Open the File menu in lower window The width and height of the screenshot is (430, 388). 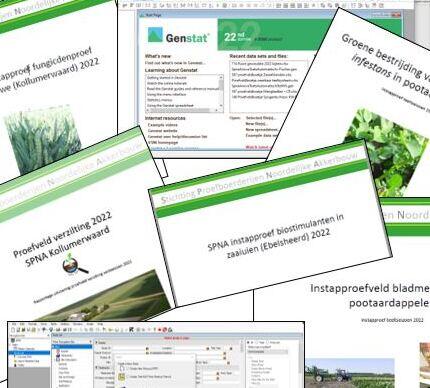14,324
